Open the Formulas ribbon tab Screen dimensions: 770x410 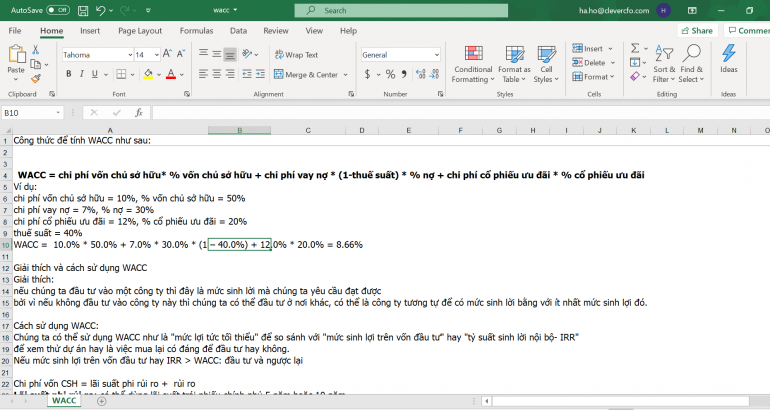click(x=196, y=31)
